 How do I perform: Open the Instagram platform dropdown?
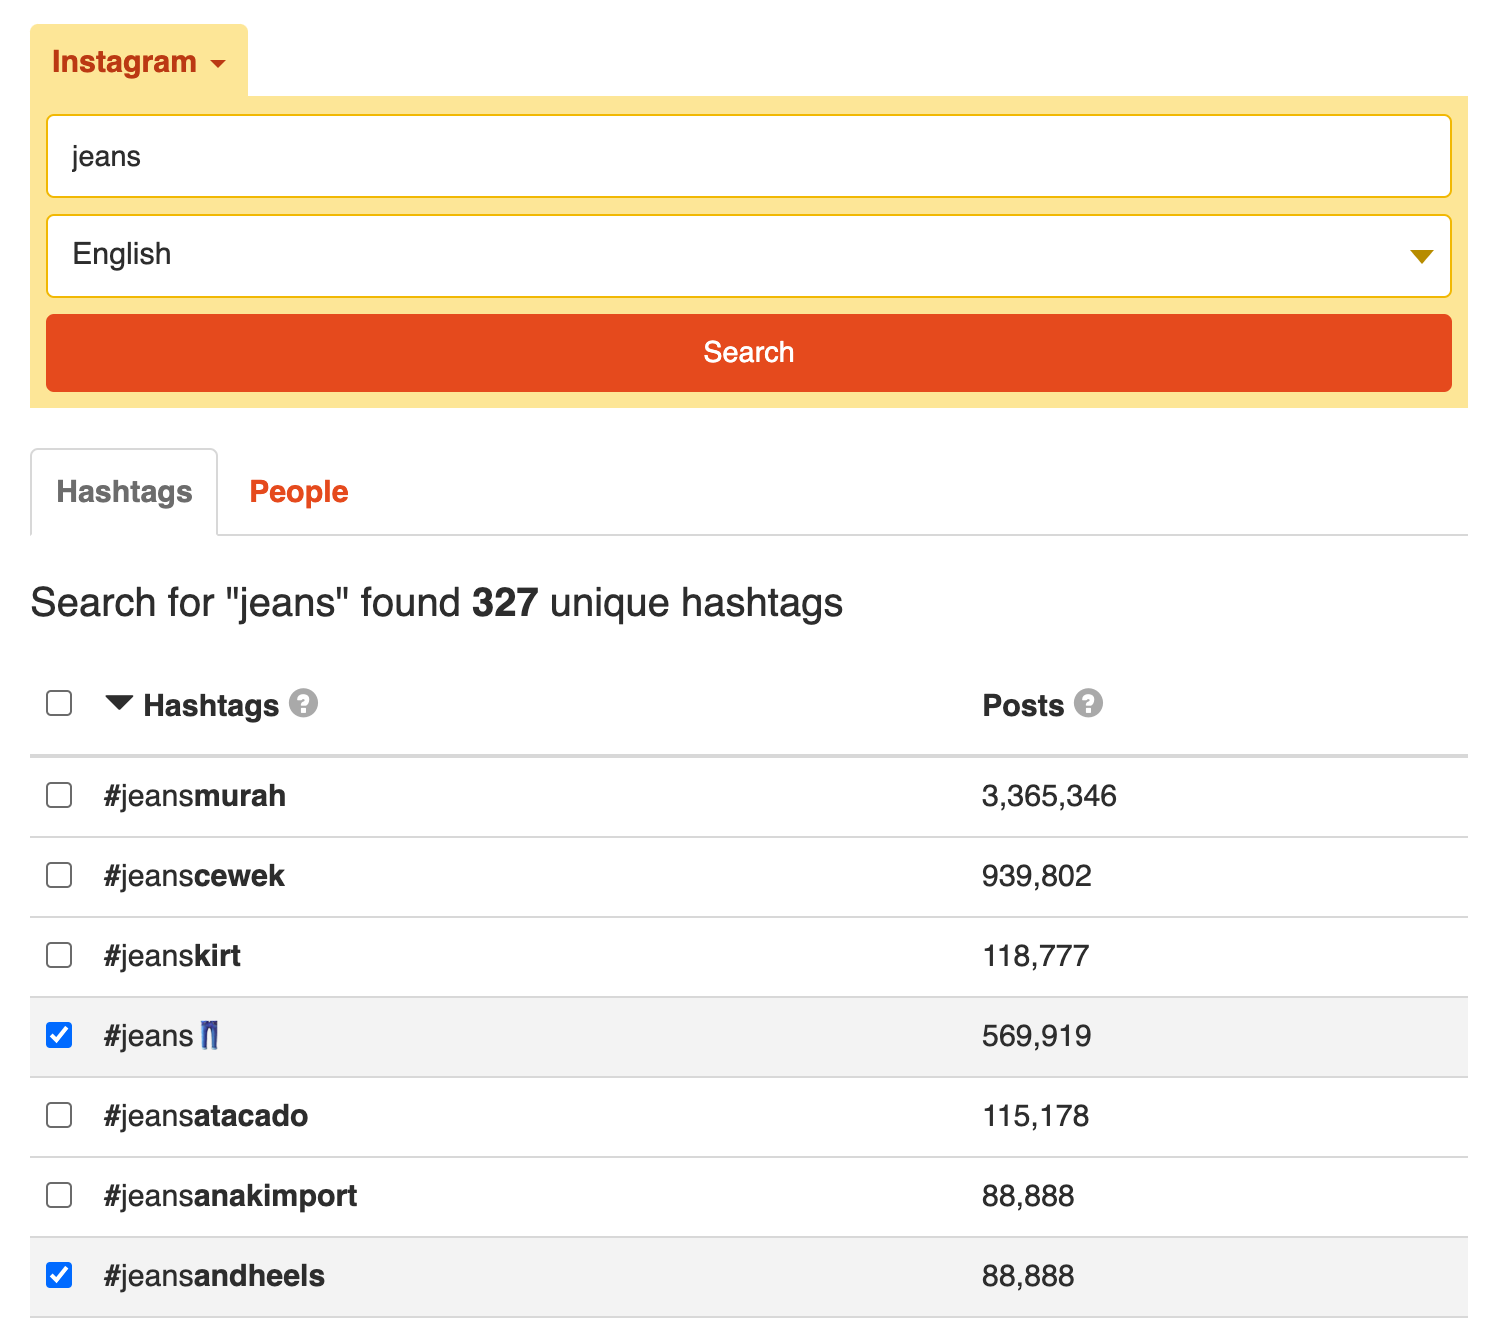click(x=139, y=62)
